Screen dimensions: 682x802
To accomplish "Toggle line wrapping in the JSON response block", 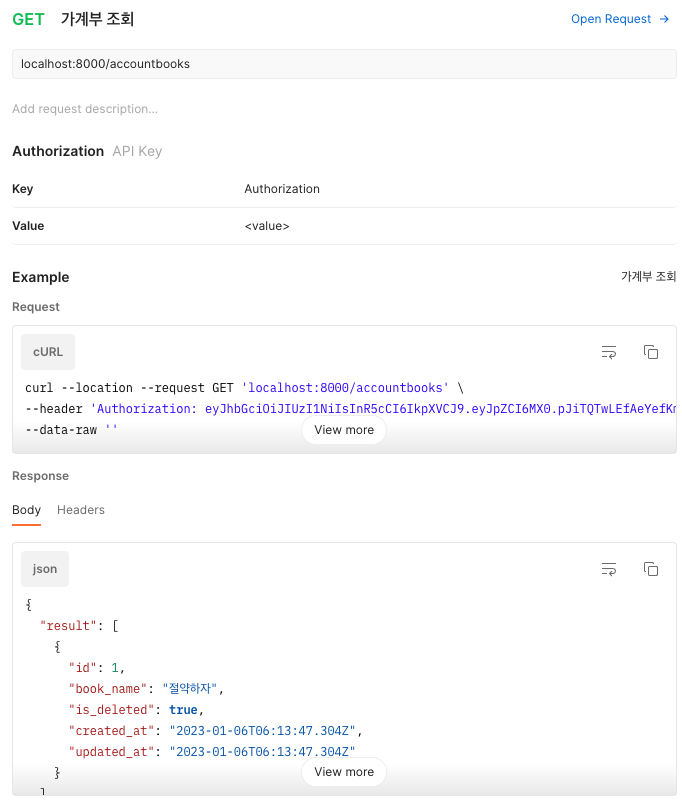I will click(609, 569).
